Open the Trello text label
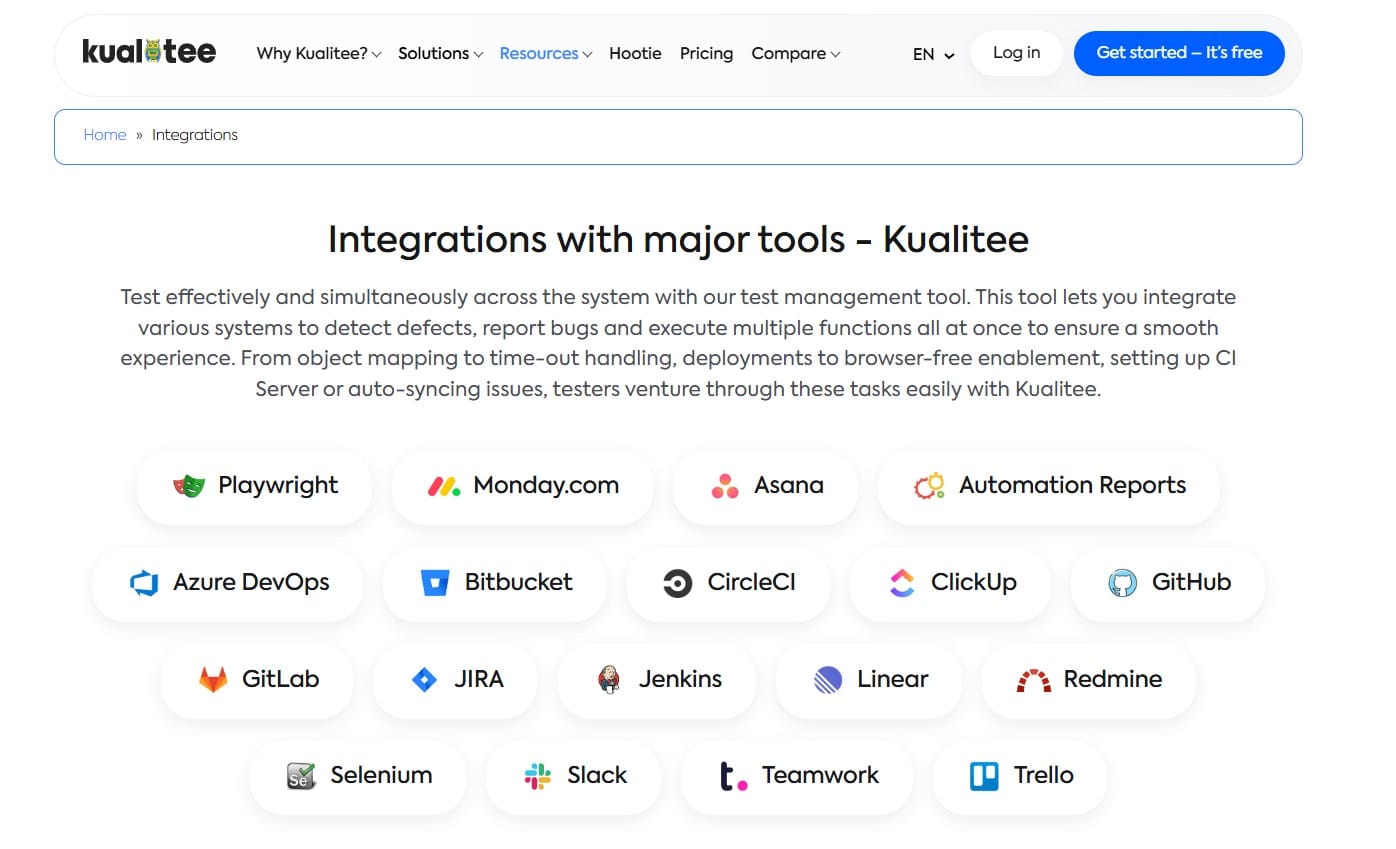Screen dimensions: 1396x849 (1043, 776)
